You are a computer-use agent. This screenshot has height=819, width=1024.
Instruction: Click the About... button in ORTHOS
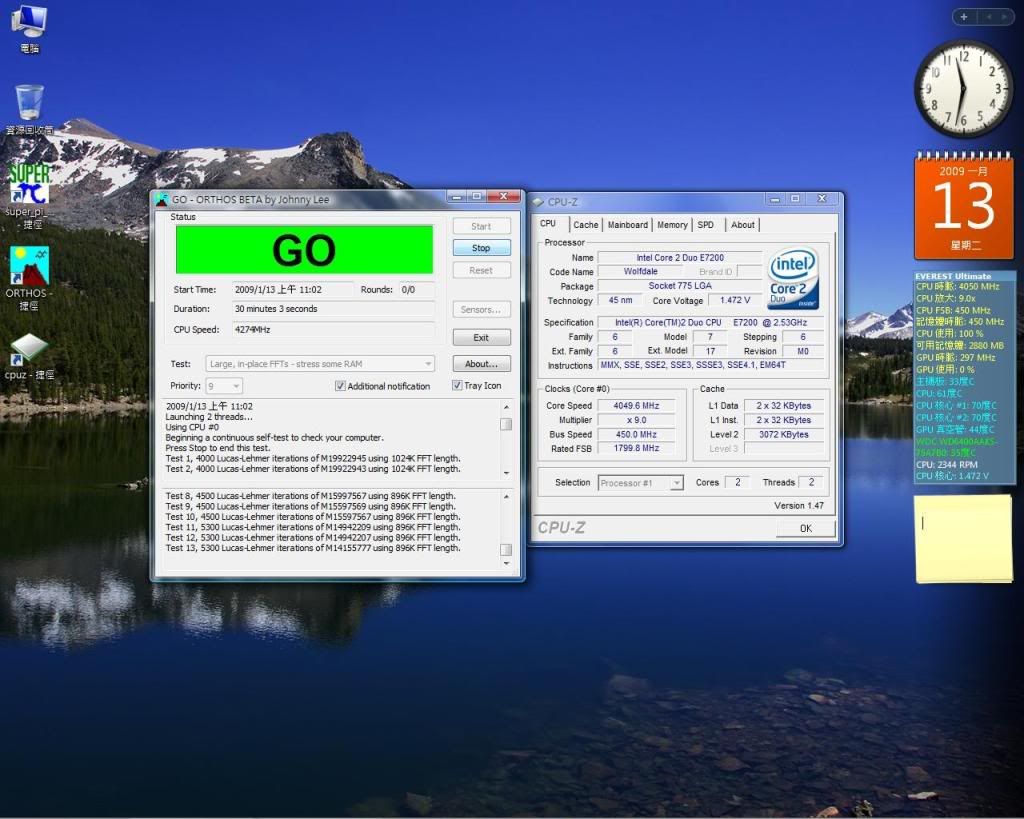pyautogui.click(x=481, y=364)
